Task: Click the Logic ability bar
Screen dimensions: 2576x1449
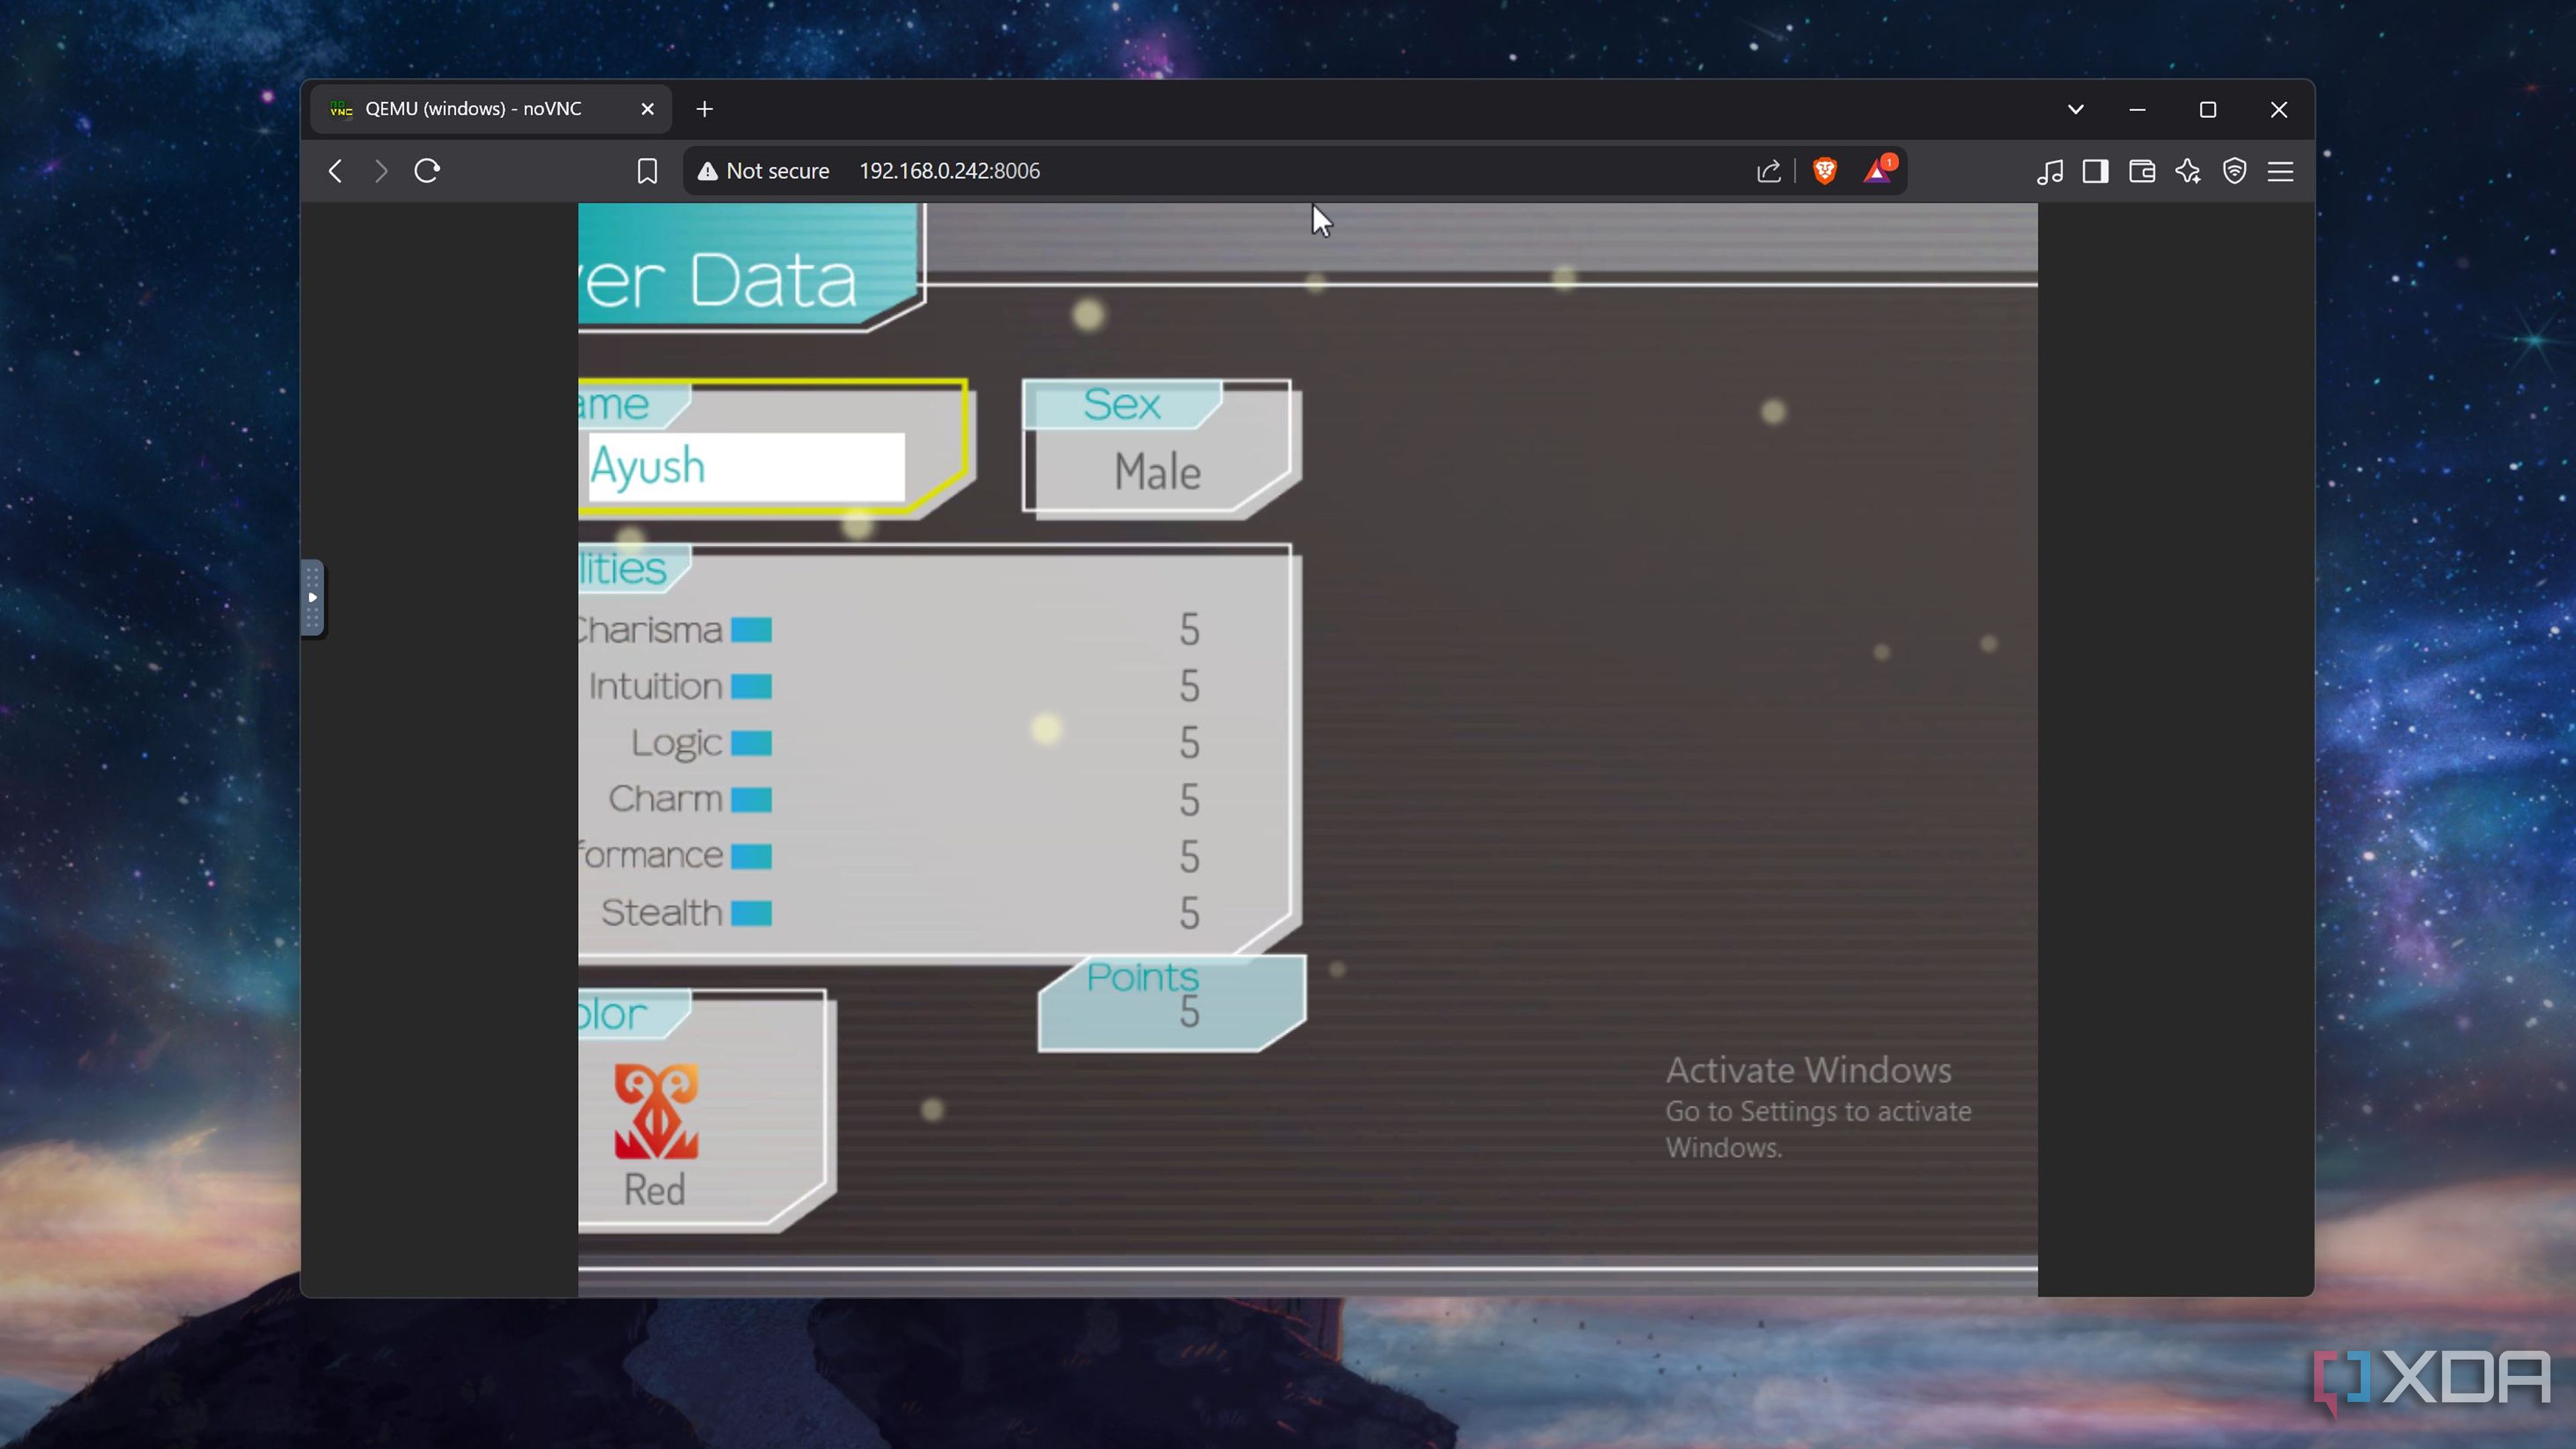Action: point(751,743)
